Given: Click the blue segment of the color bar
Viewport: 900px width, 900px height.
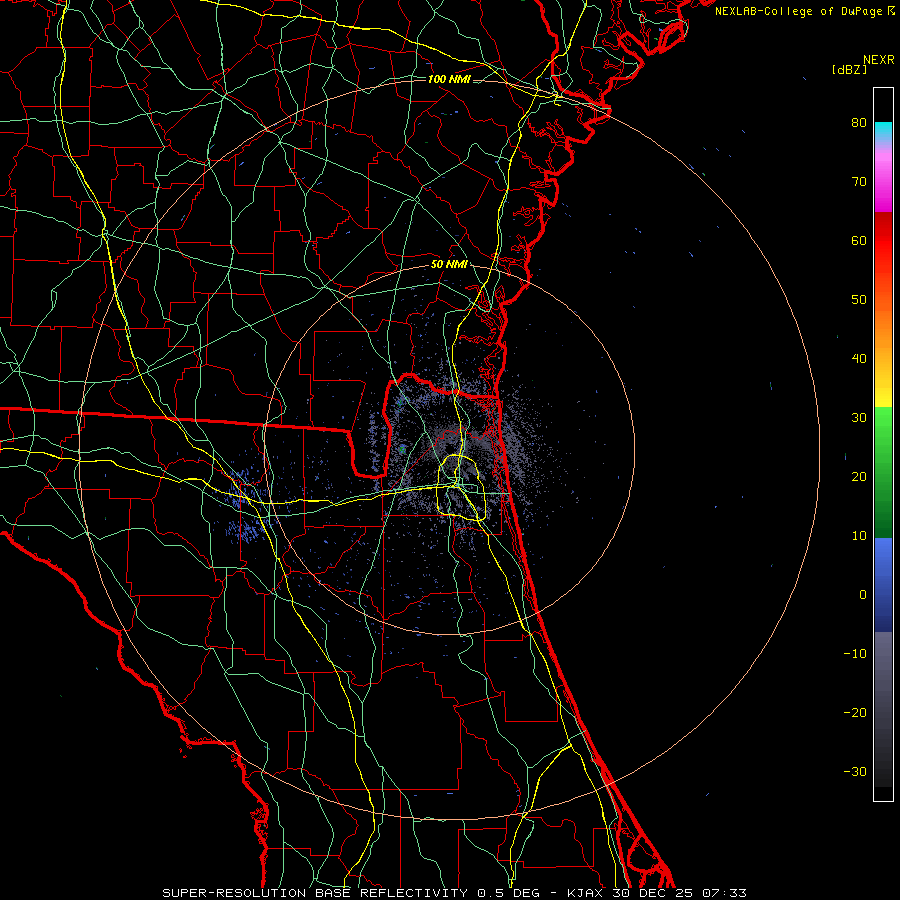Looking at the screenshot, I should click(x=883, y=584).
